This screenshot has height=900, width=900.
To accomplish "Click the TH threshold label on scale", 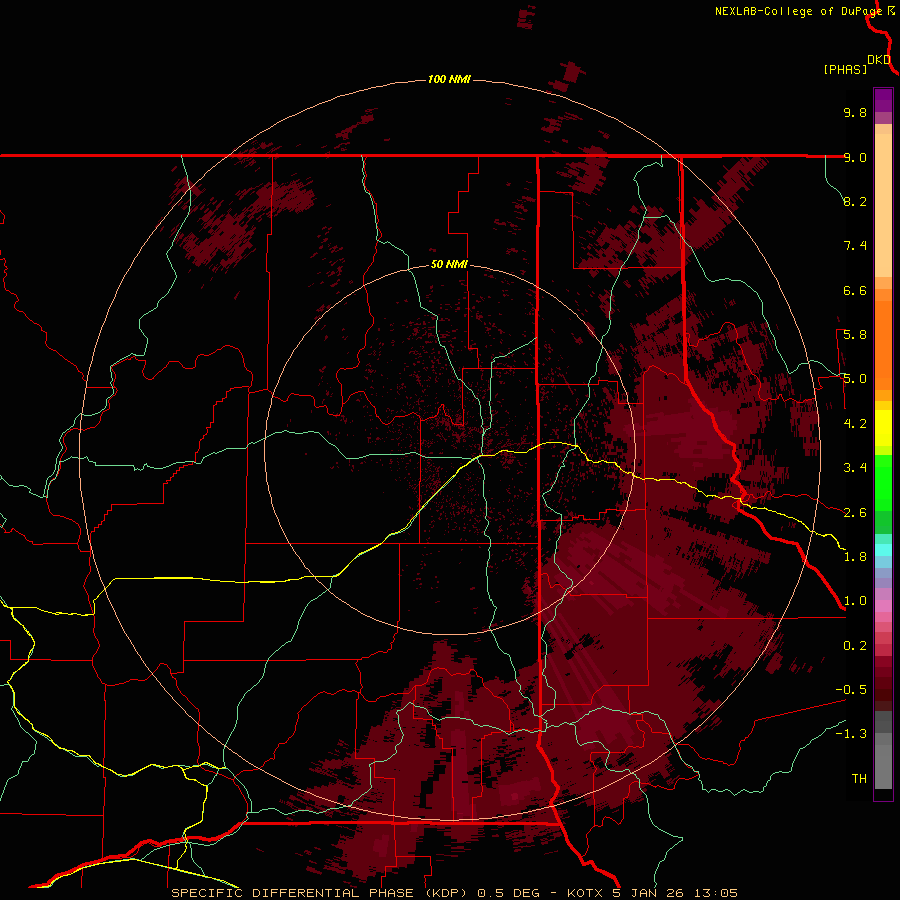I will coord(859,779).
